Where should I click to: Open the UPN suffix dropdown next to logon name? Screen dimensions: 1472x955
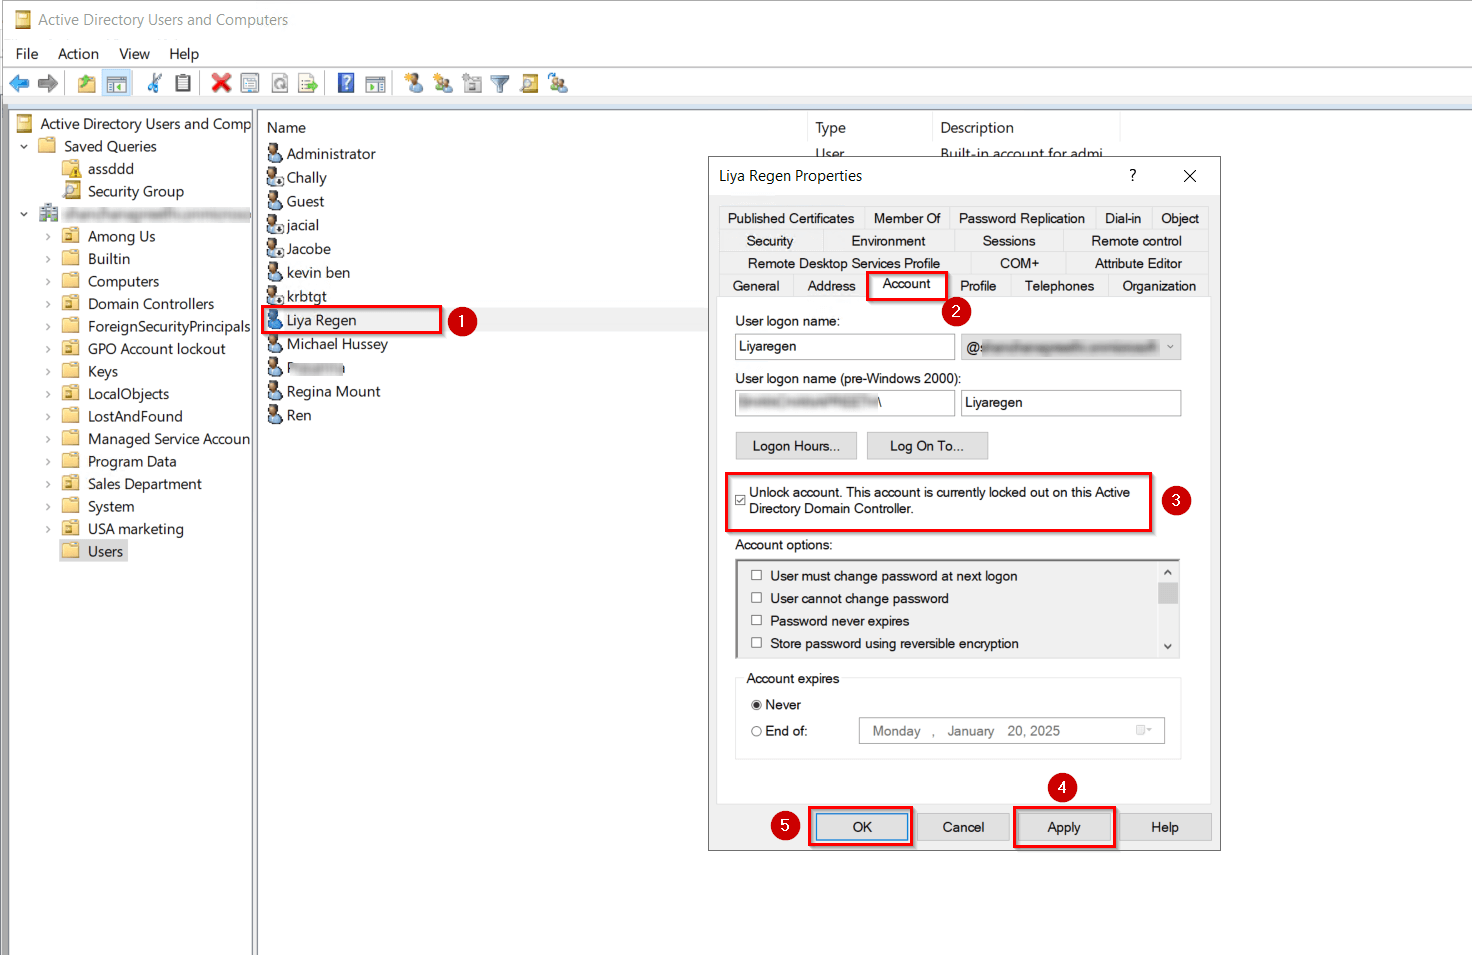(1170, 347)
